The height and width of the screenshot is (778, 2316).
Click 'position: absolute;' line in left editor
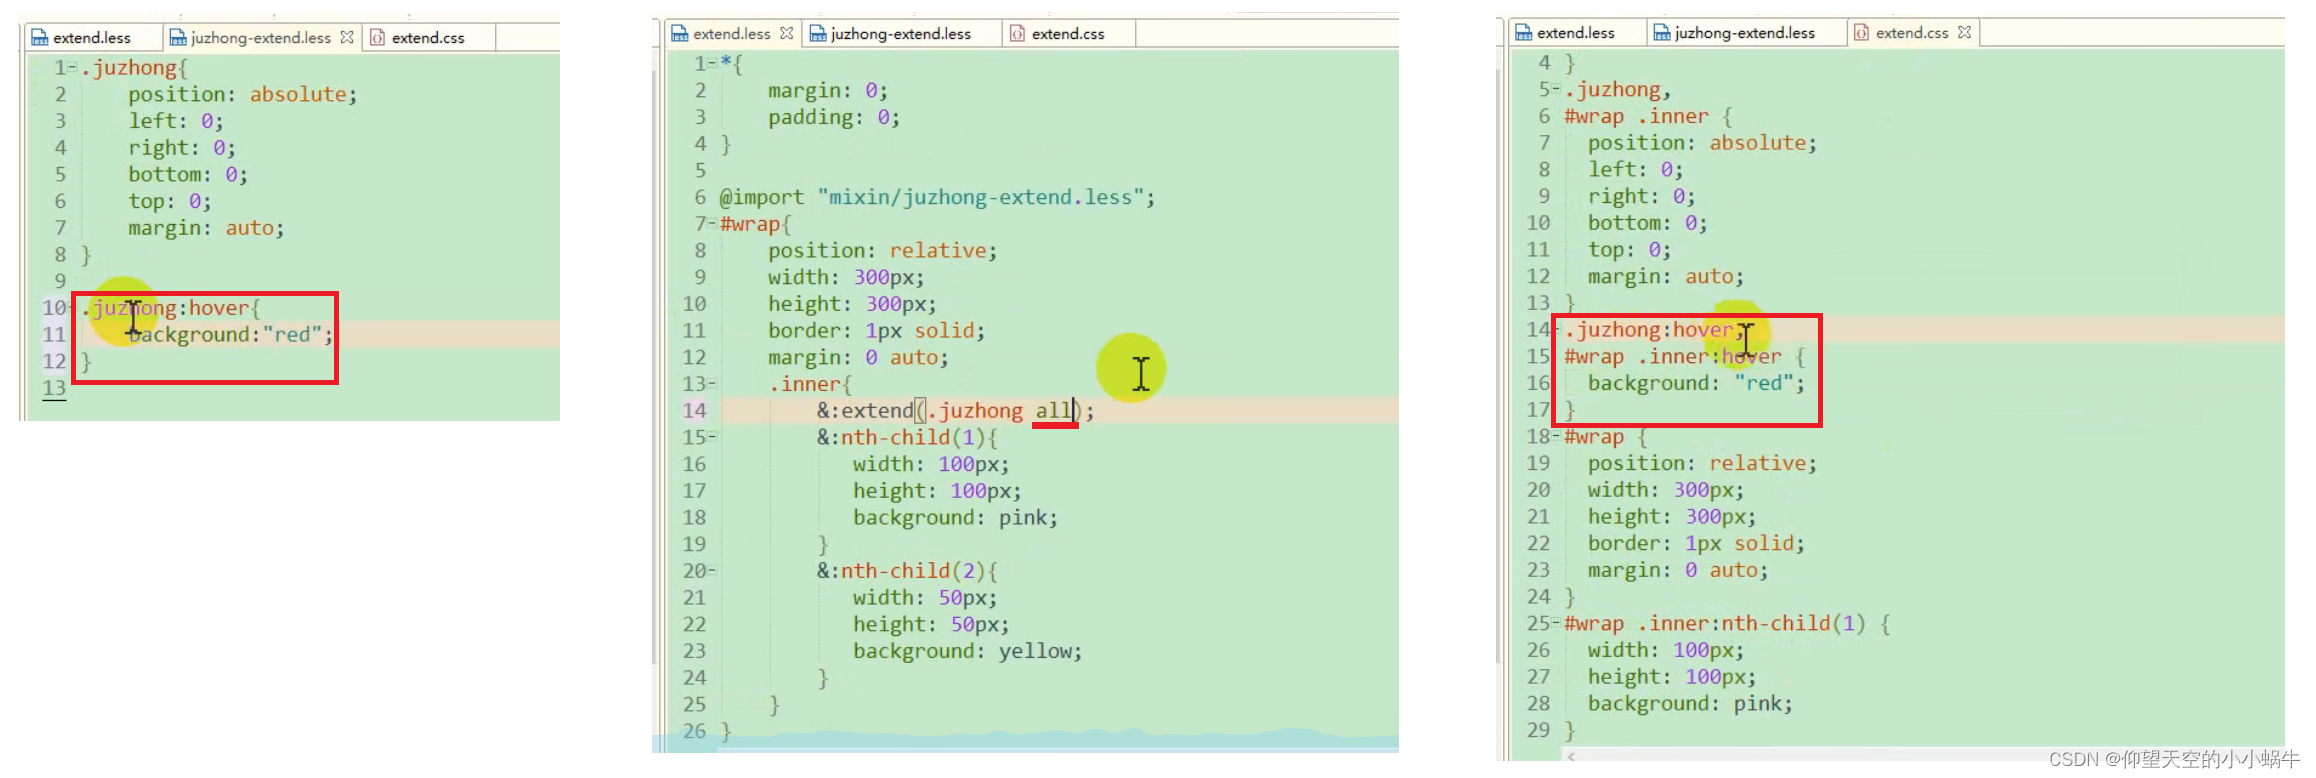coord(242,94)
